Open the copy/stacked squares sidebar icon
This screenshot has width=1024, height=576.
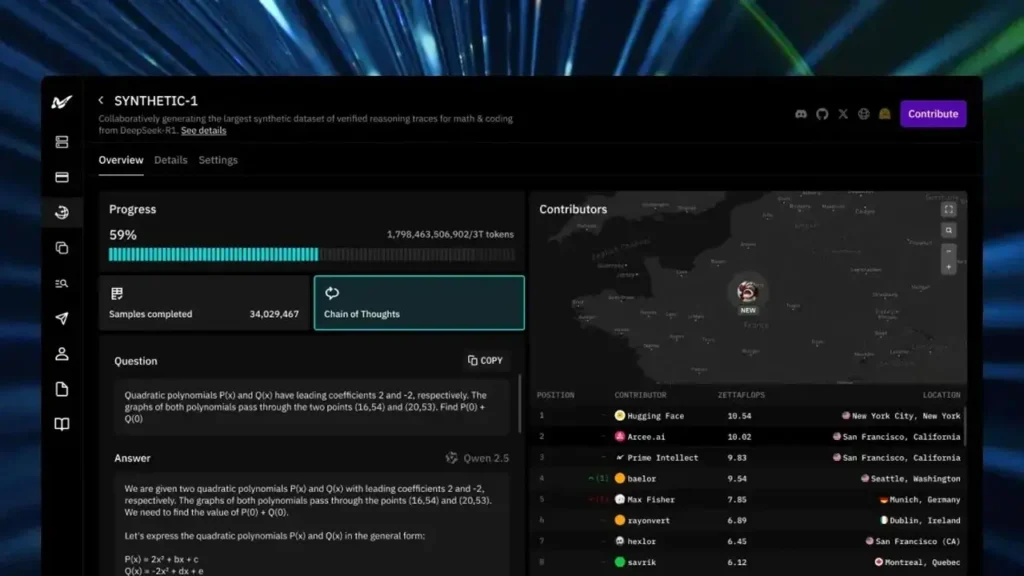61,248
